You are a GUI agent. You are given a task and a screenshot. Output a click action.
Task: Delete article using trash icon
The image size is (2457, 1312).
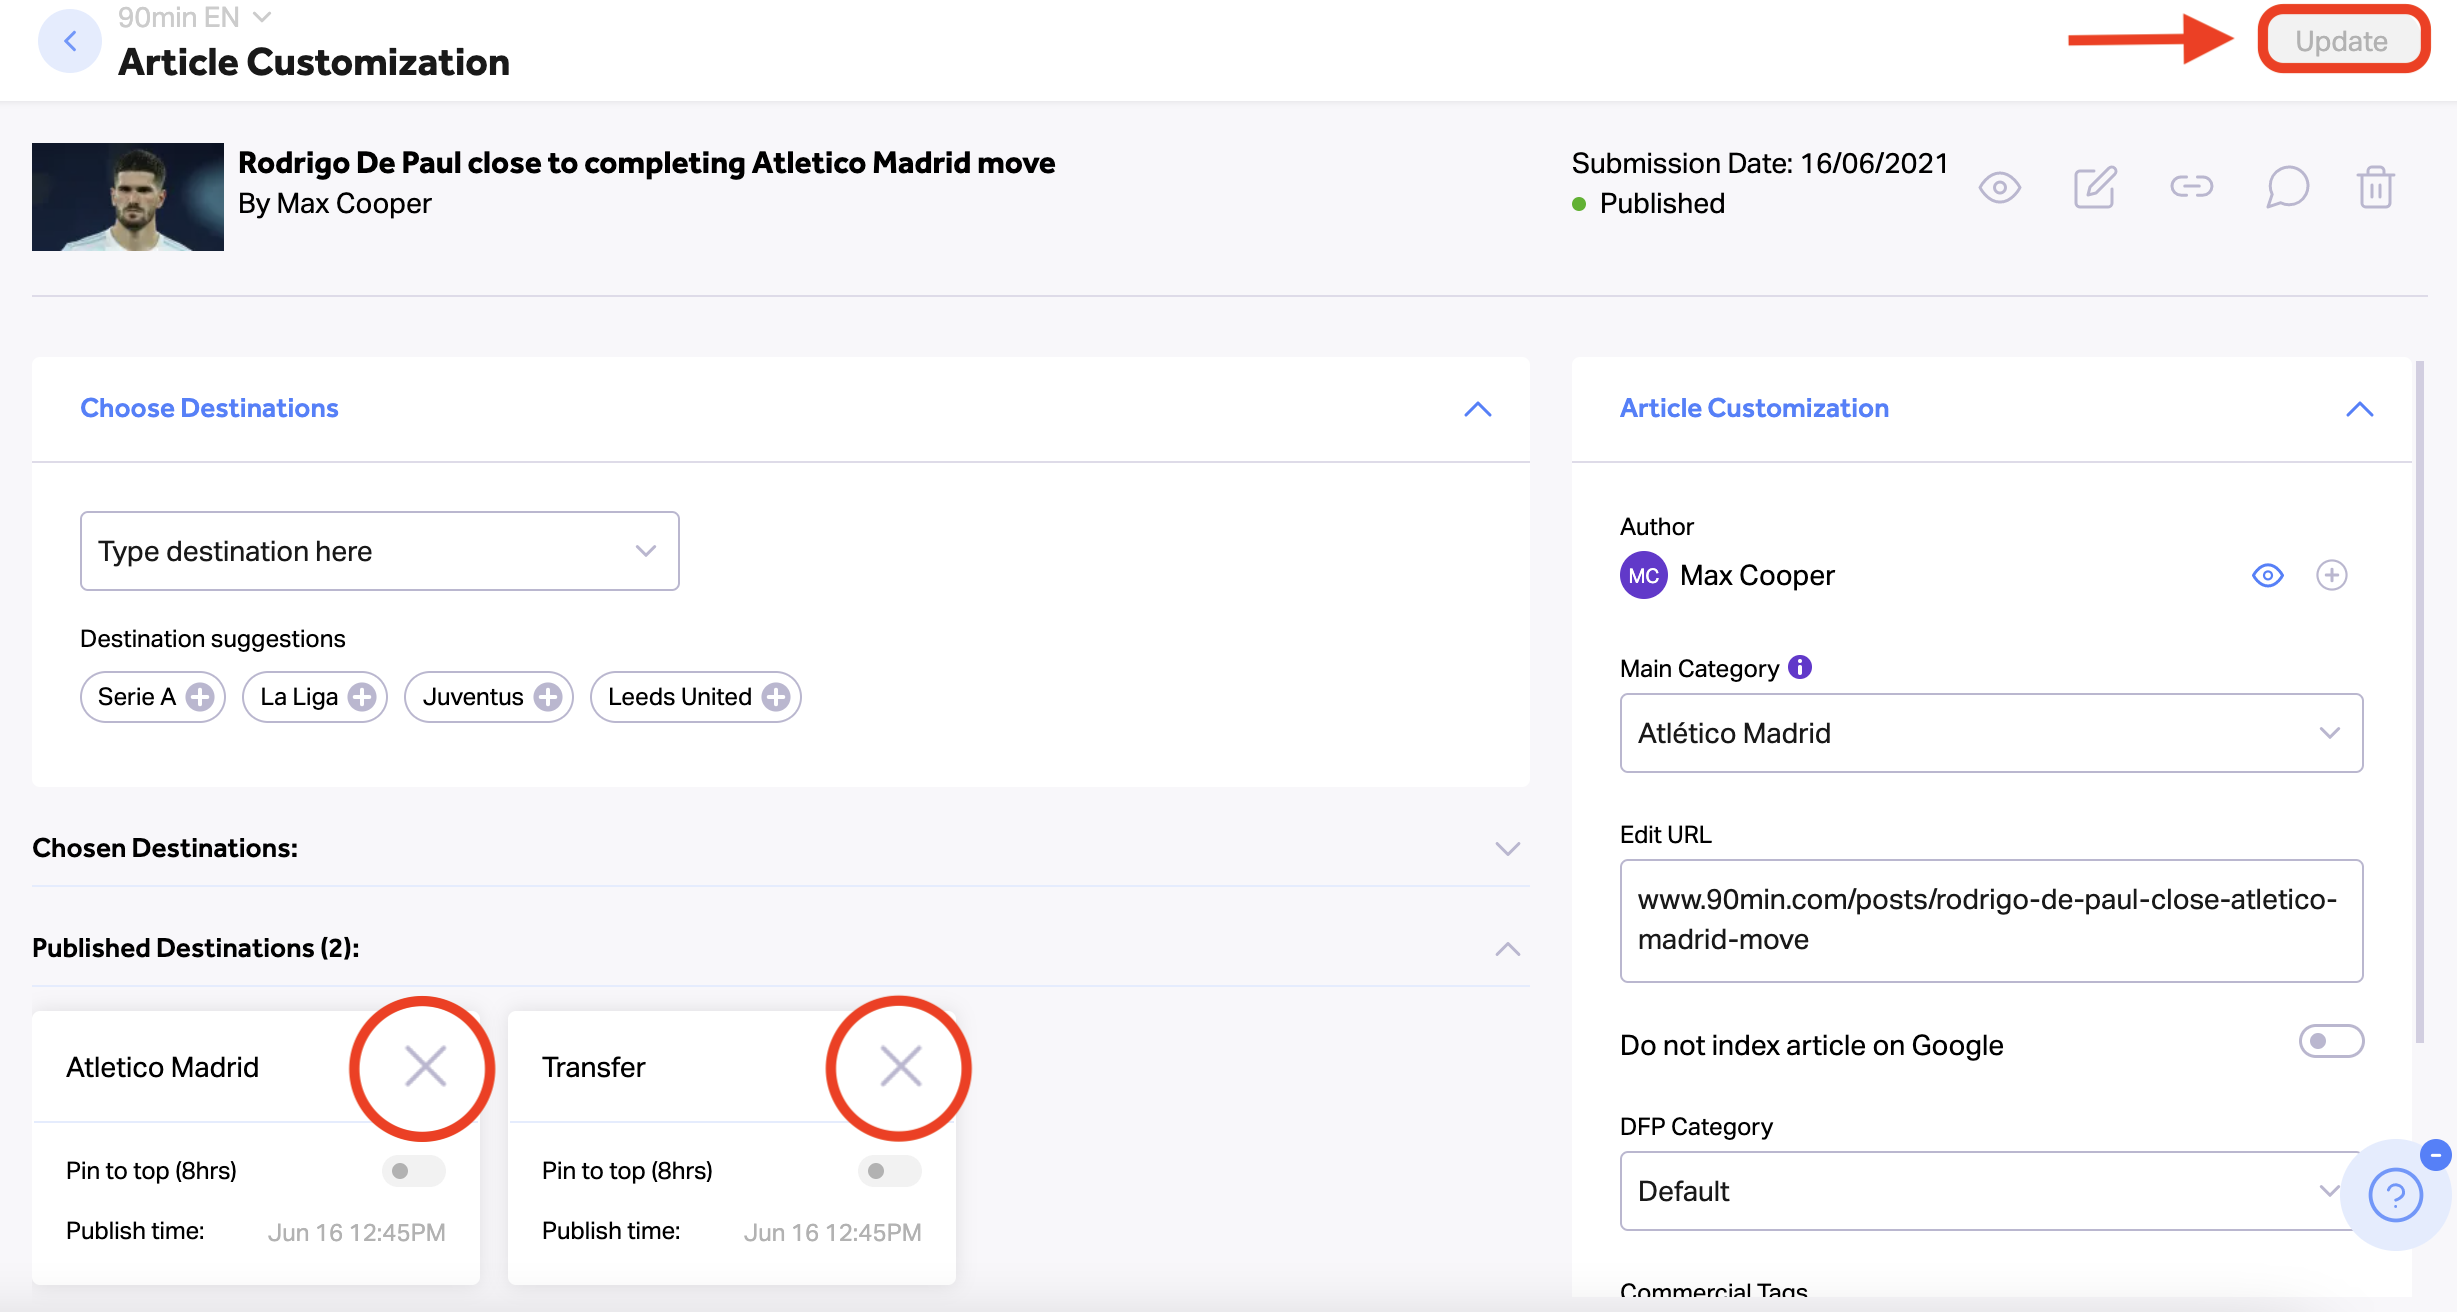click(x=2375, y=187)
